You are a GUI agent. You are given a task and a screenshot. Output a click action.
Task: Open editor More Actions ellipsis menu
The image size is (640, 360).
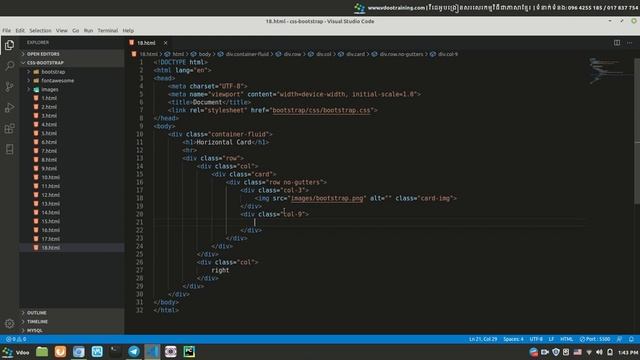629,43
